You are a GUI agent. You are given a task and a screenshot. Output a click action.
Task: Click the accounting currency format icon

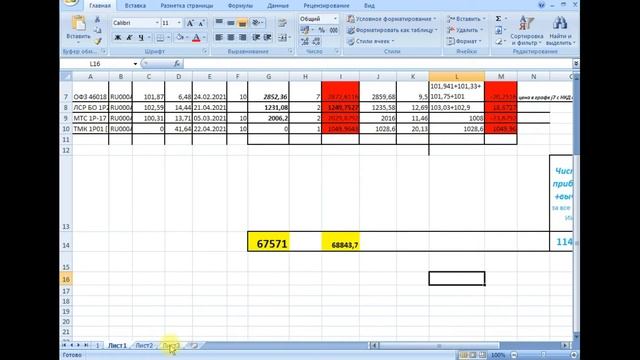304,30
